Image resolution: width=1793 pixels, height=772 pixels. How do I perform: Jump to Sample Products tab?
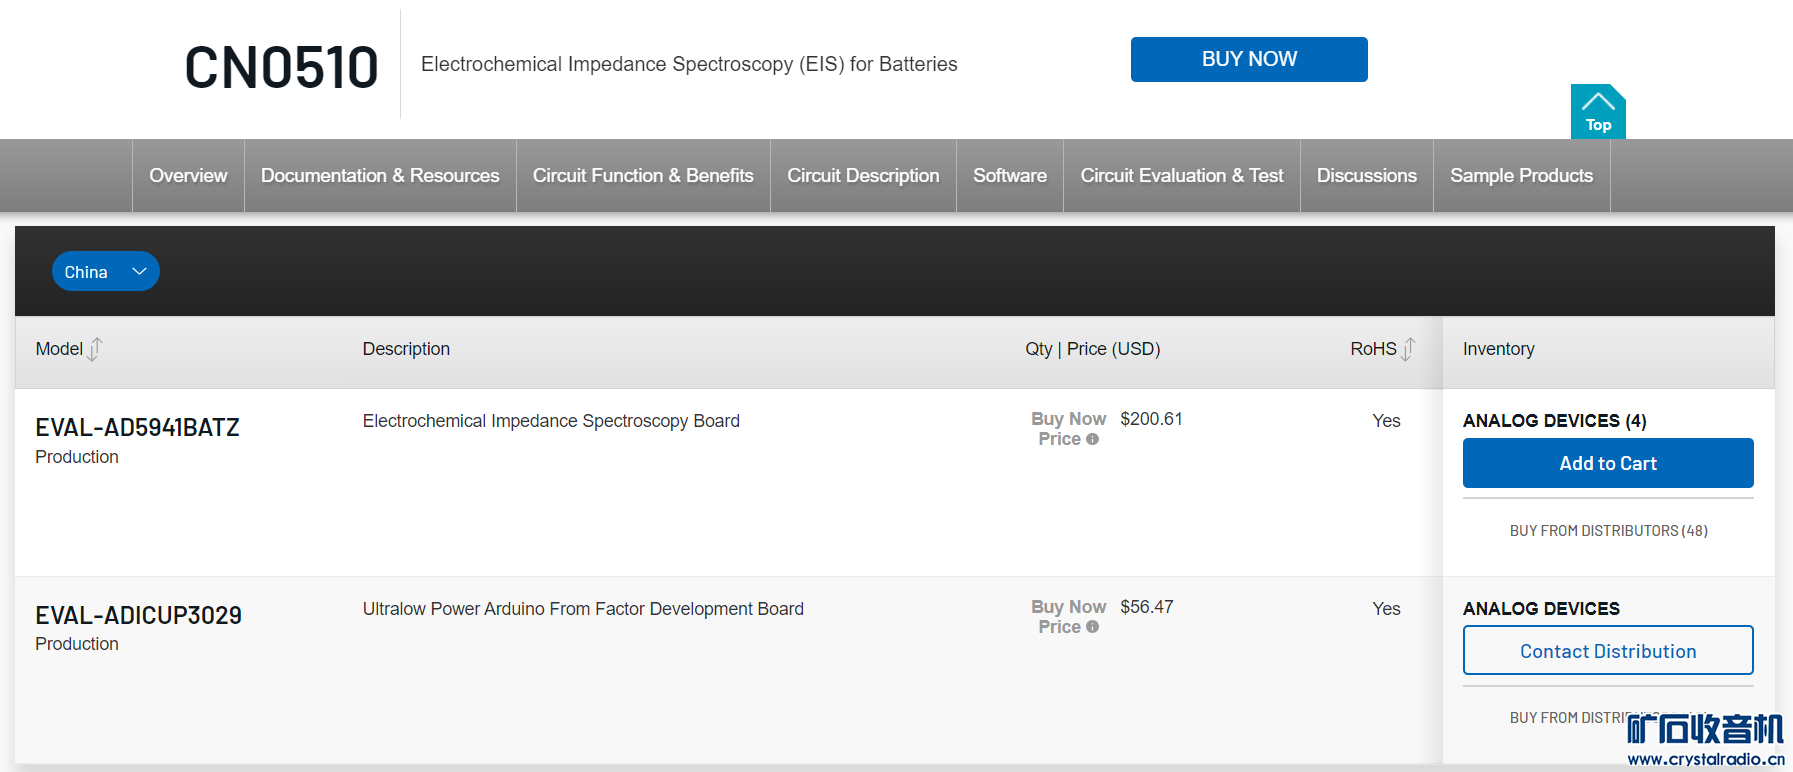pos(1521,176)
